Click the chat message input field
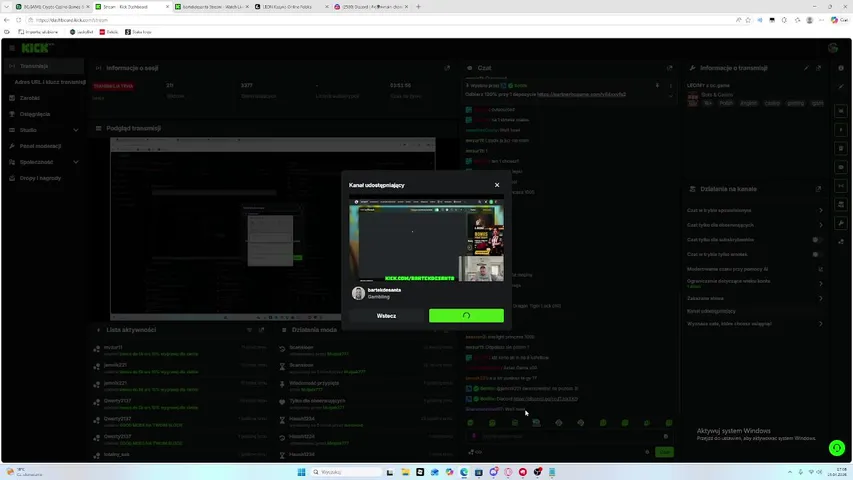The width and height of the screenshot is (853, 480). pyautogui.click(x=568, y=436)
